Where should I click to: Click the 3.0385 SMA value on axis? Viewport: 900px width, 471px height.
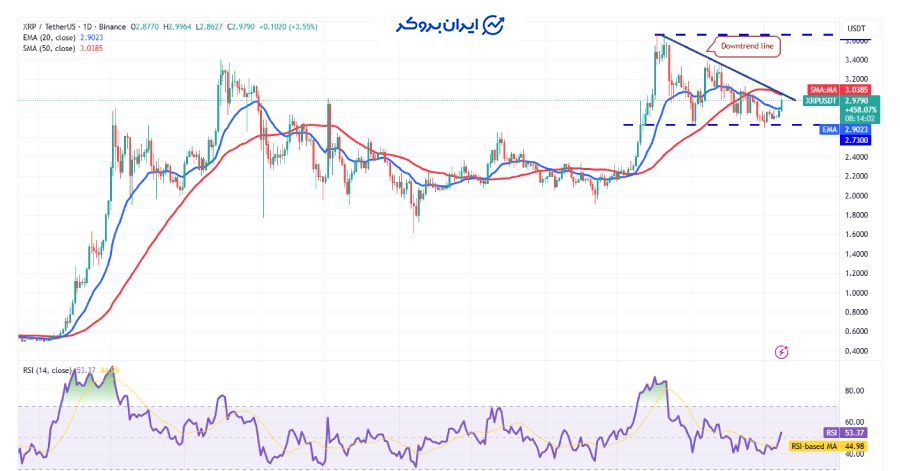coord(857,89)
